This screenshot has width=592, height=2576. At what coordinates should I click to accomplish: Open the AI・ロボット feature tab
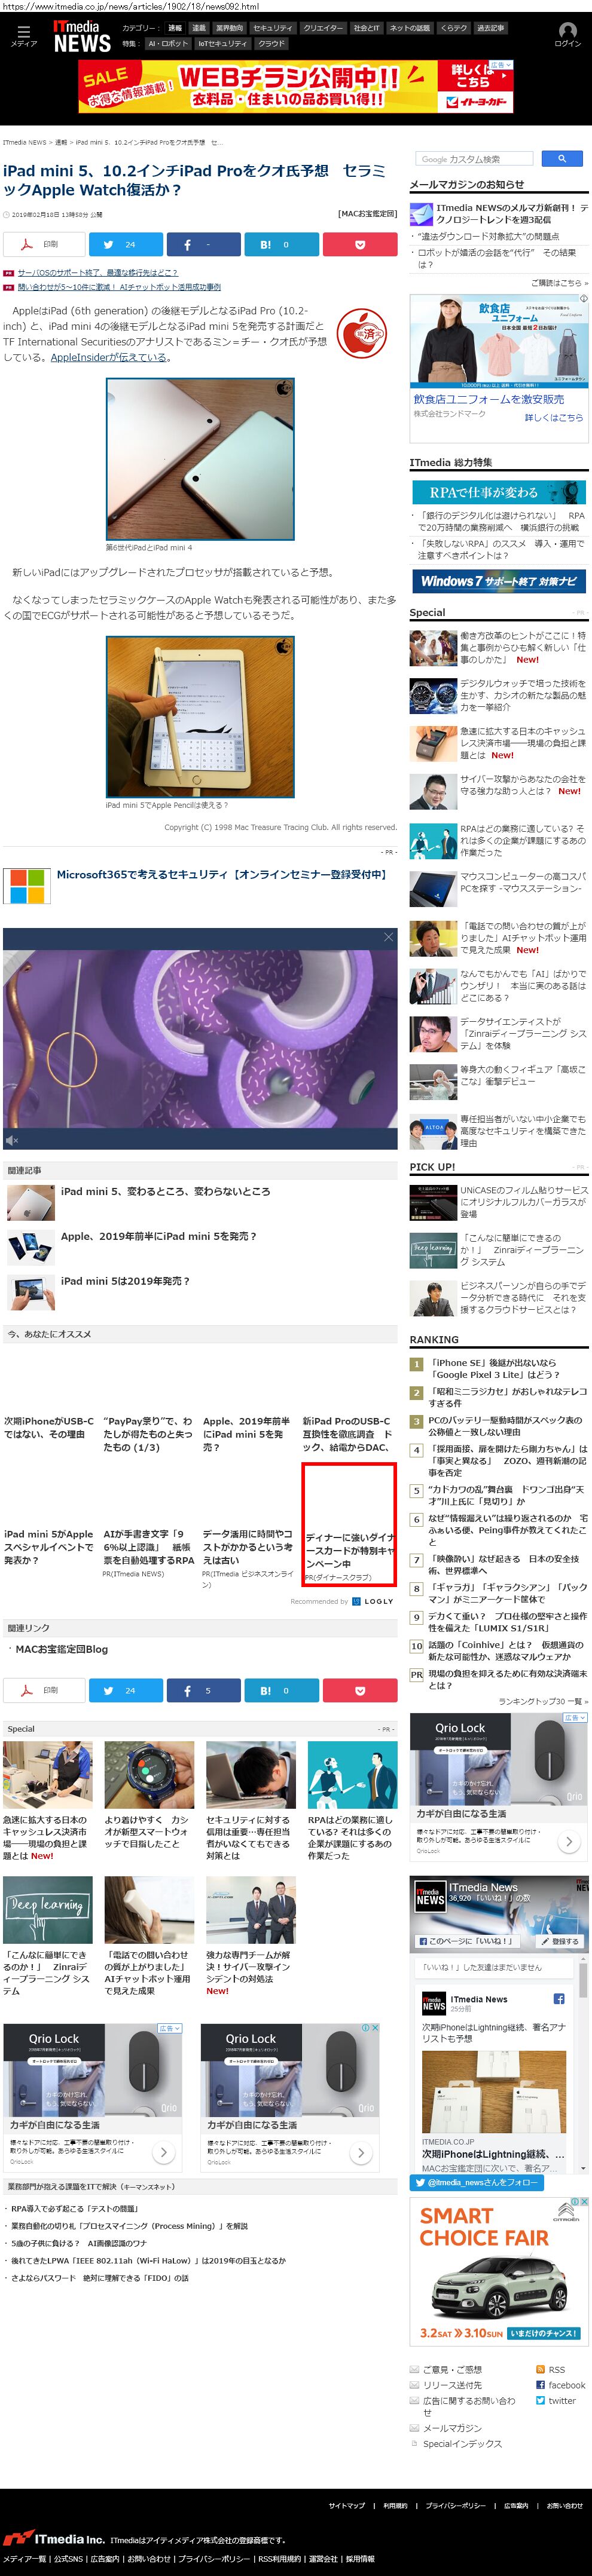pyautogui.click(x=167, y=44)
